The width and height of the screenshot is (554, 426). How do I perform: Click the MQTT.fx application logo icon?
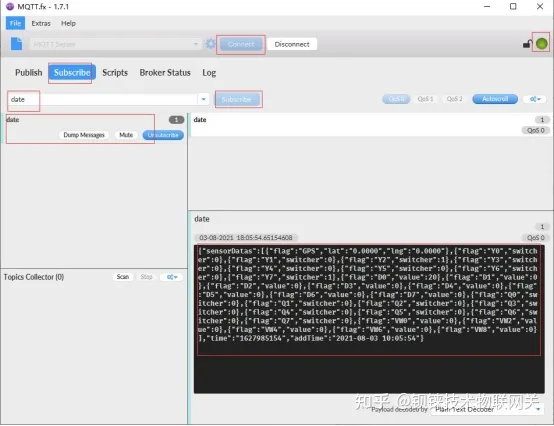[10, 6]
